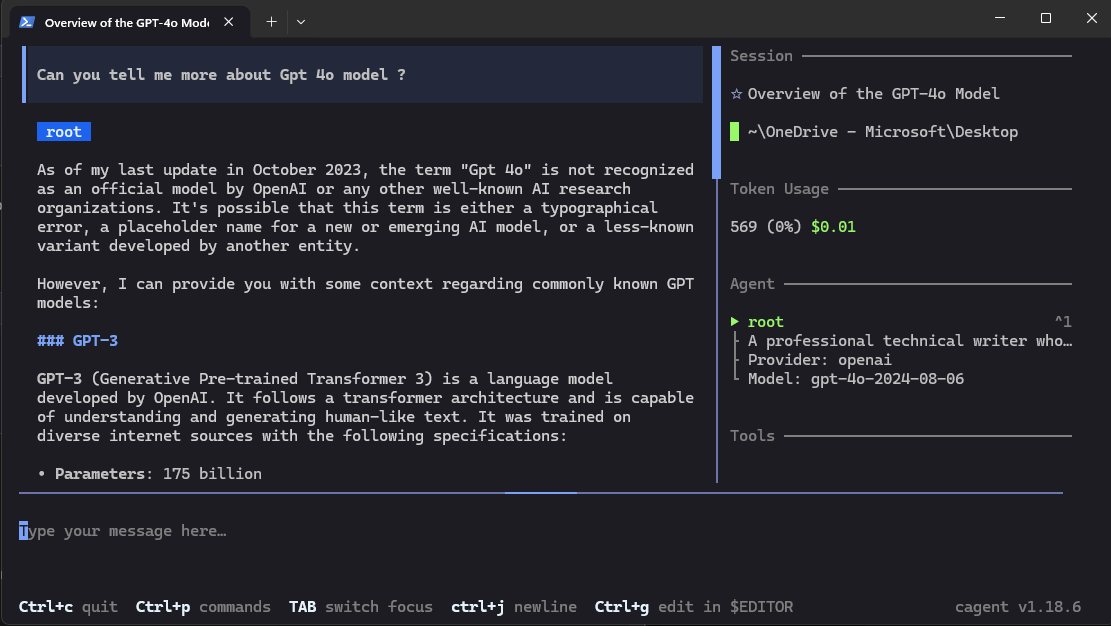Click the ### GPT-3 heading
1111x626 pixels.
point(77,341)
